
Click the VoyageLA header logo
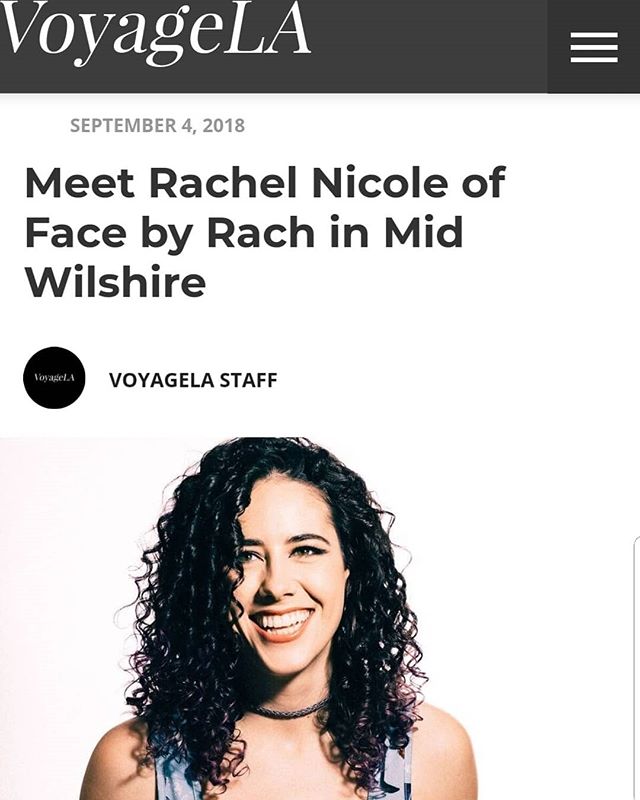click(x=155, y=32)
